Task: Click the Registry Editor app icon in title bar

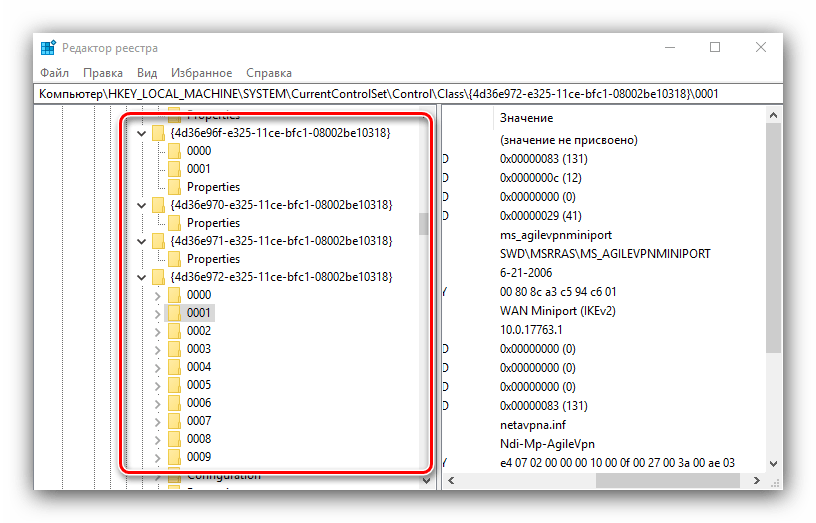Action: click(48, 47)
